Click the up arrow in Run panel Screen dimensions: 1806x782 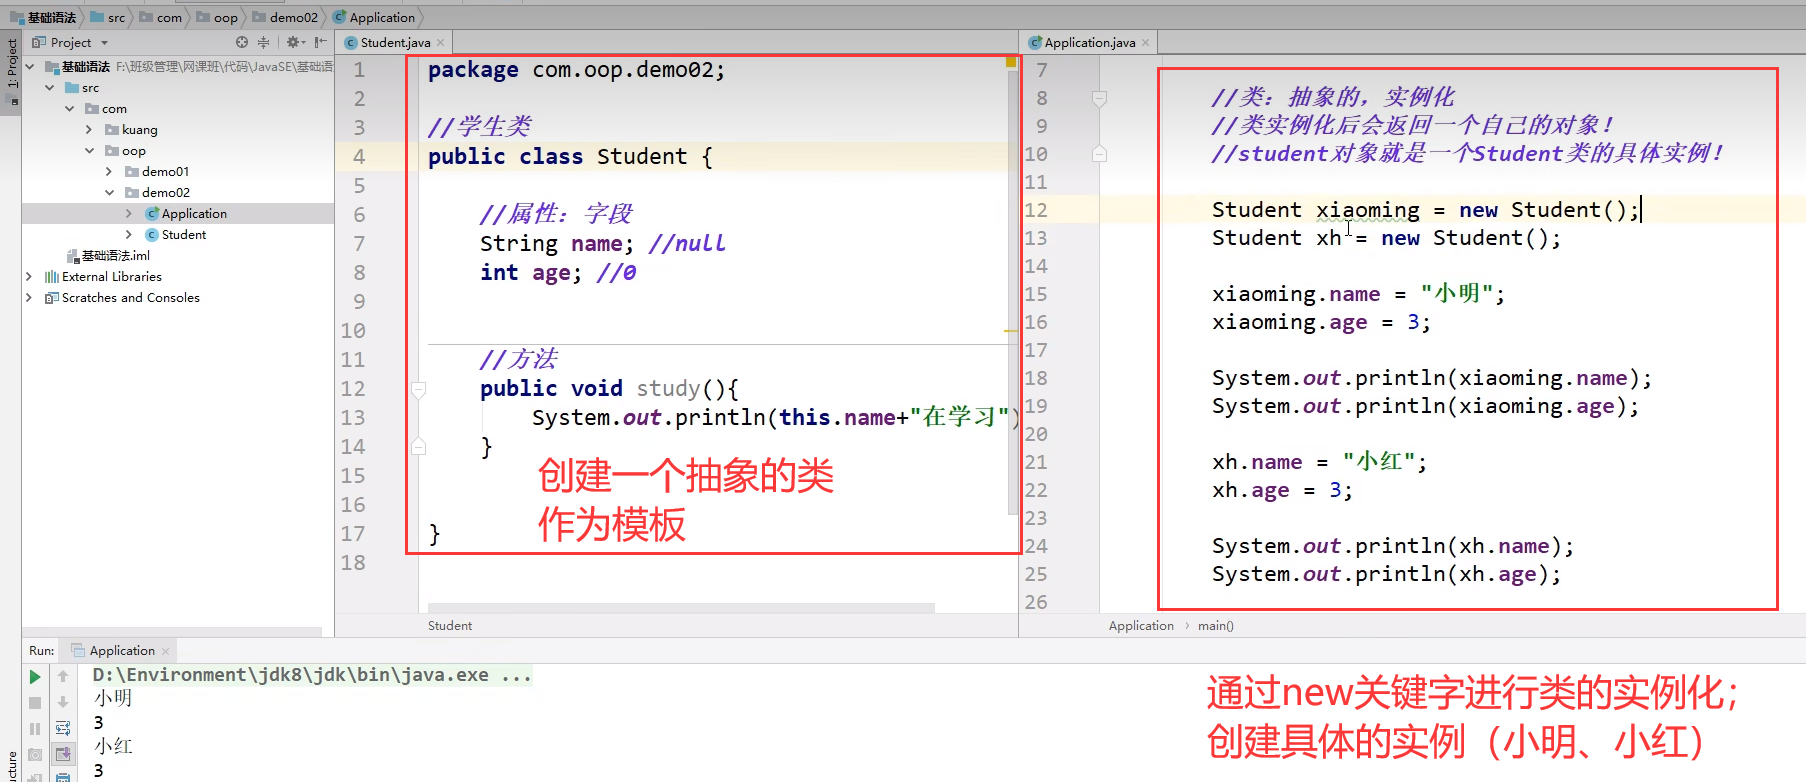click(x=63, y=677)
